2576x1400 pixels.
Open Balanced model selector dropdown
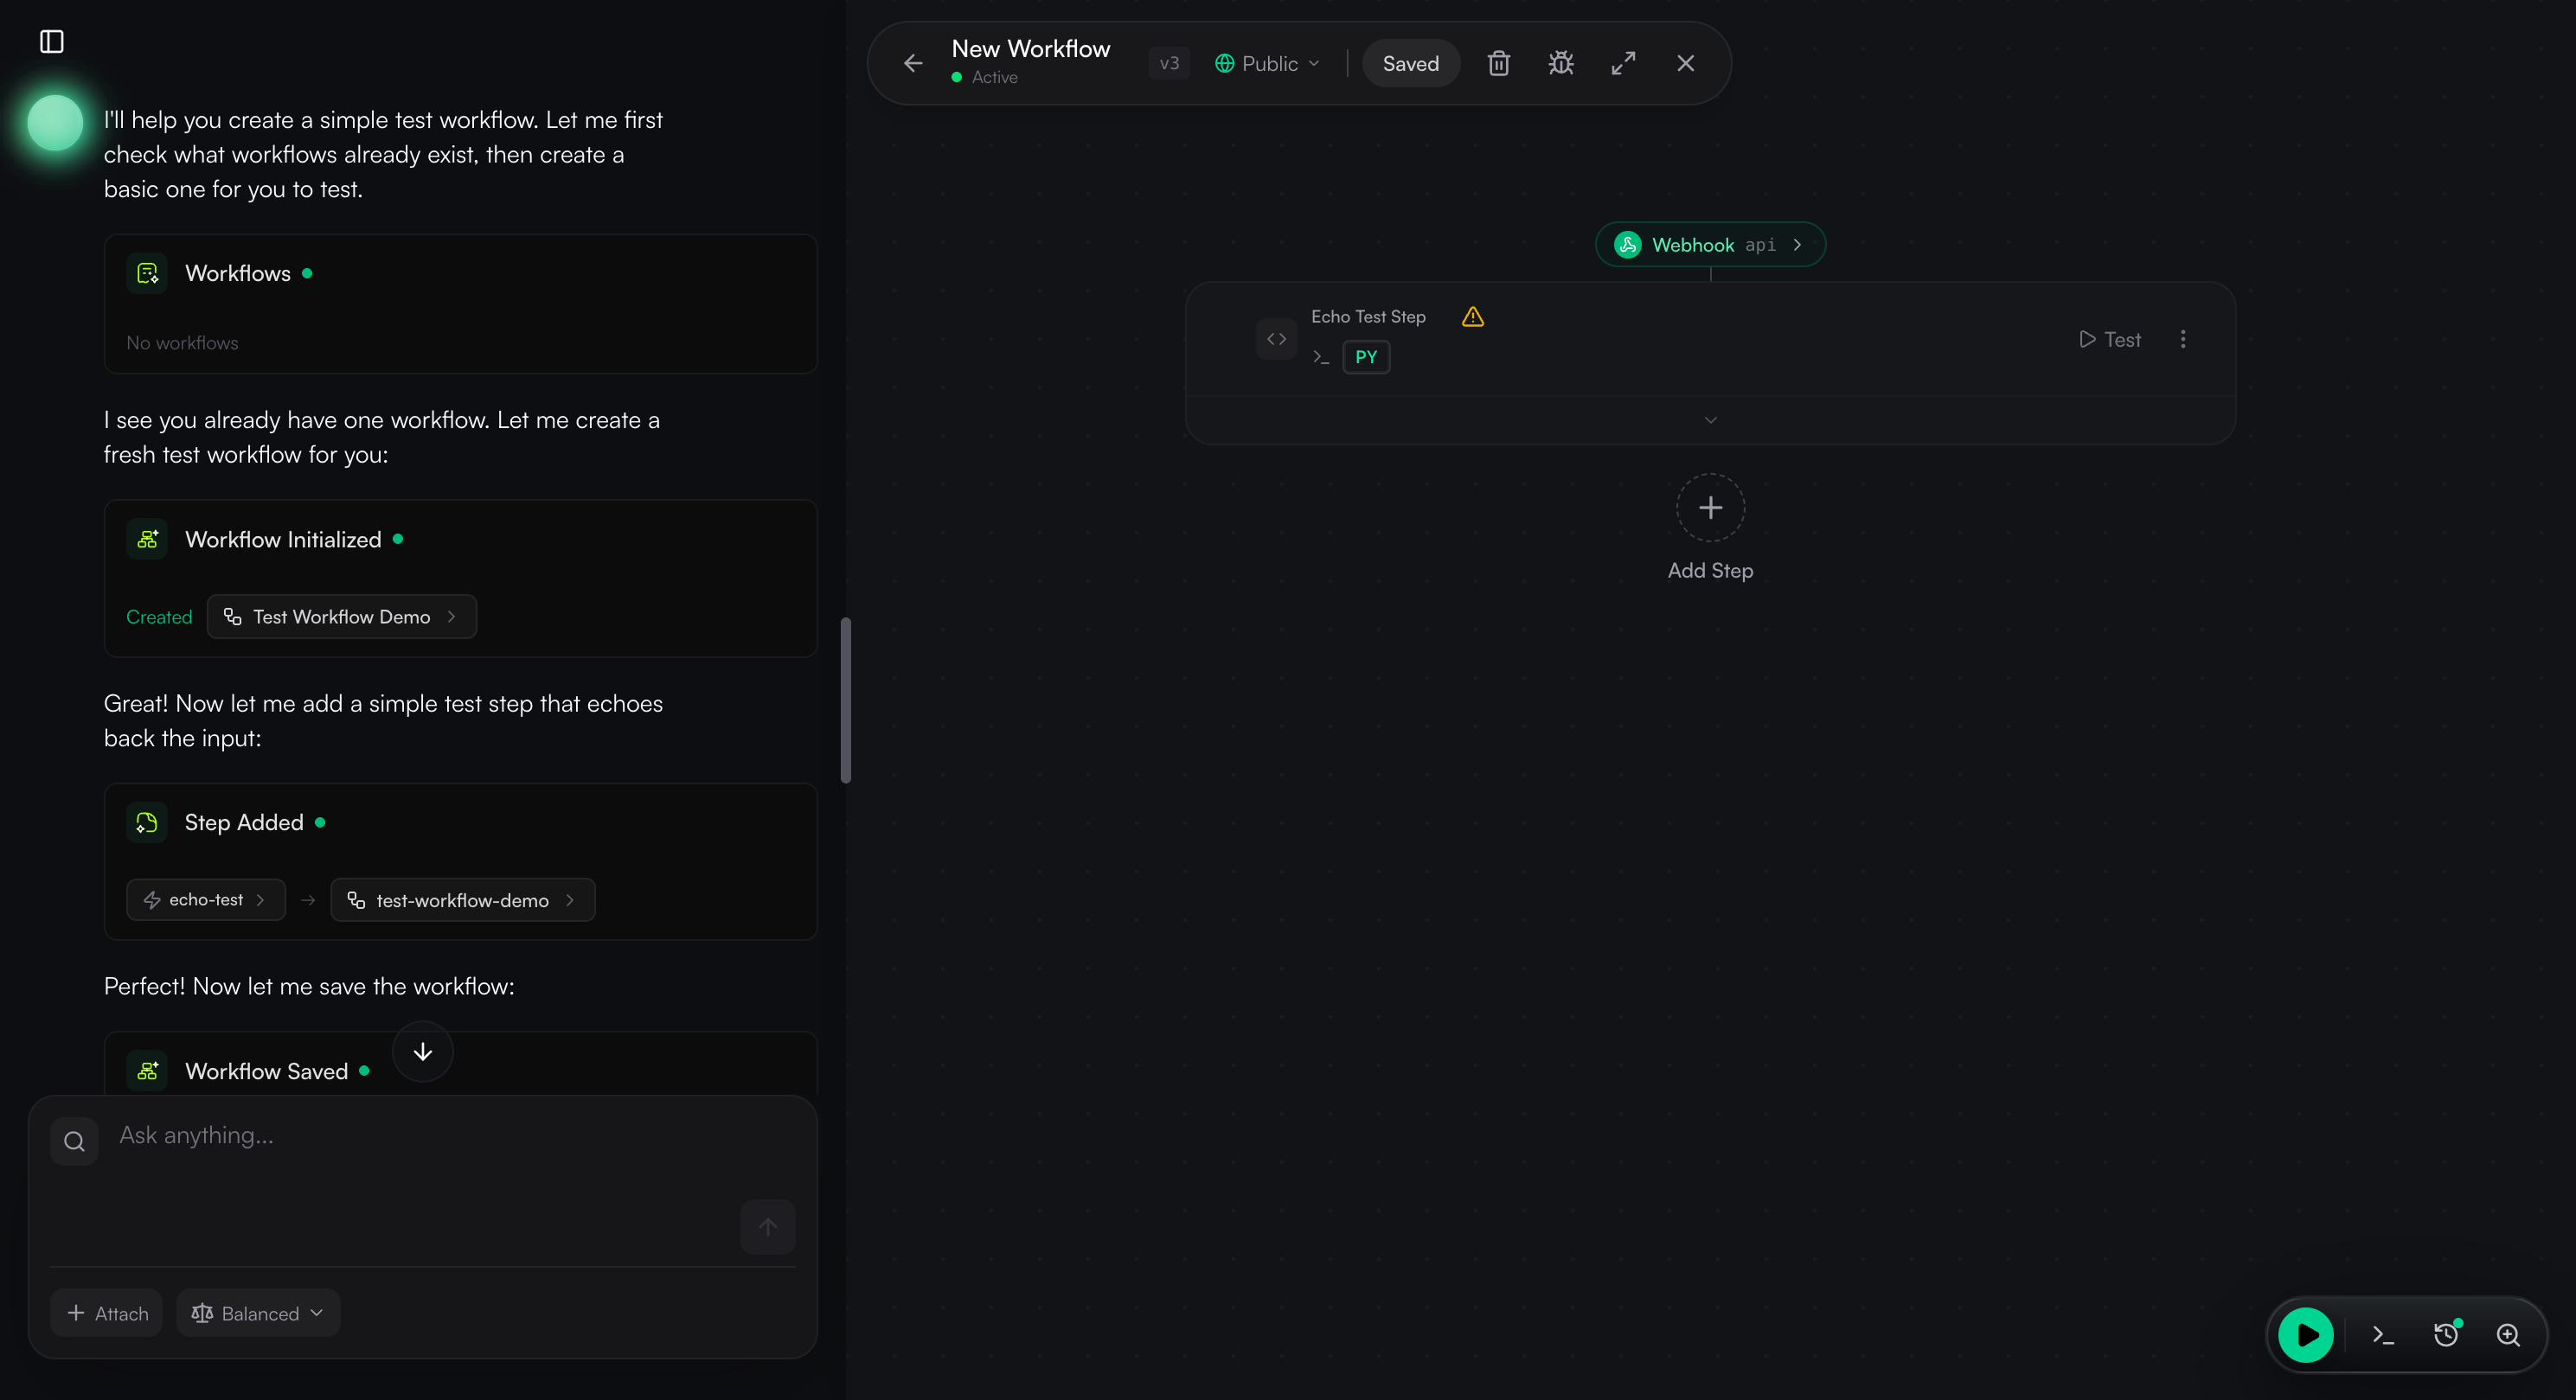[x=257, y=1312]
